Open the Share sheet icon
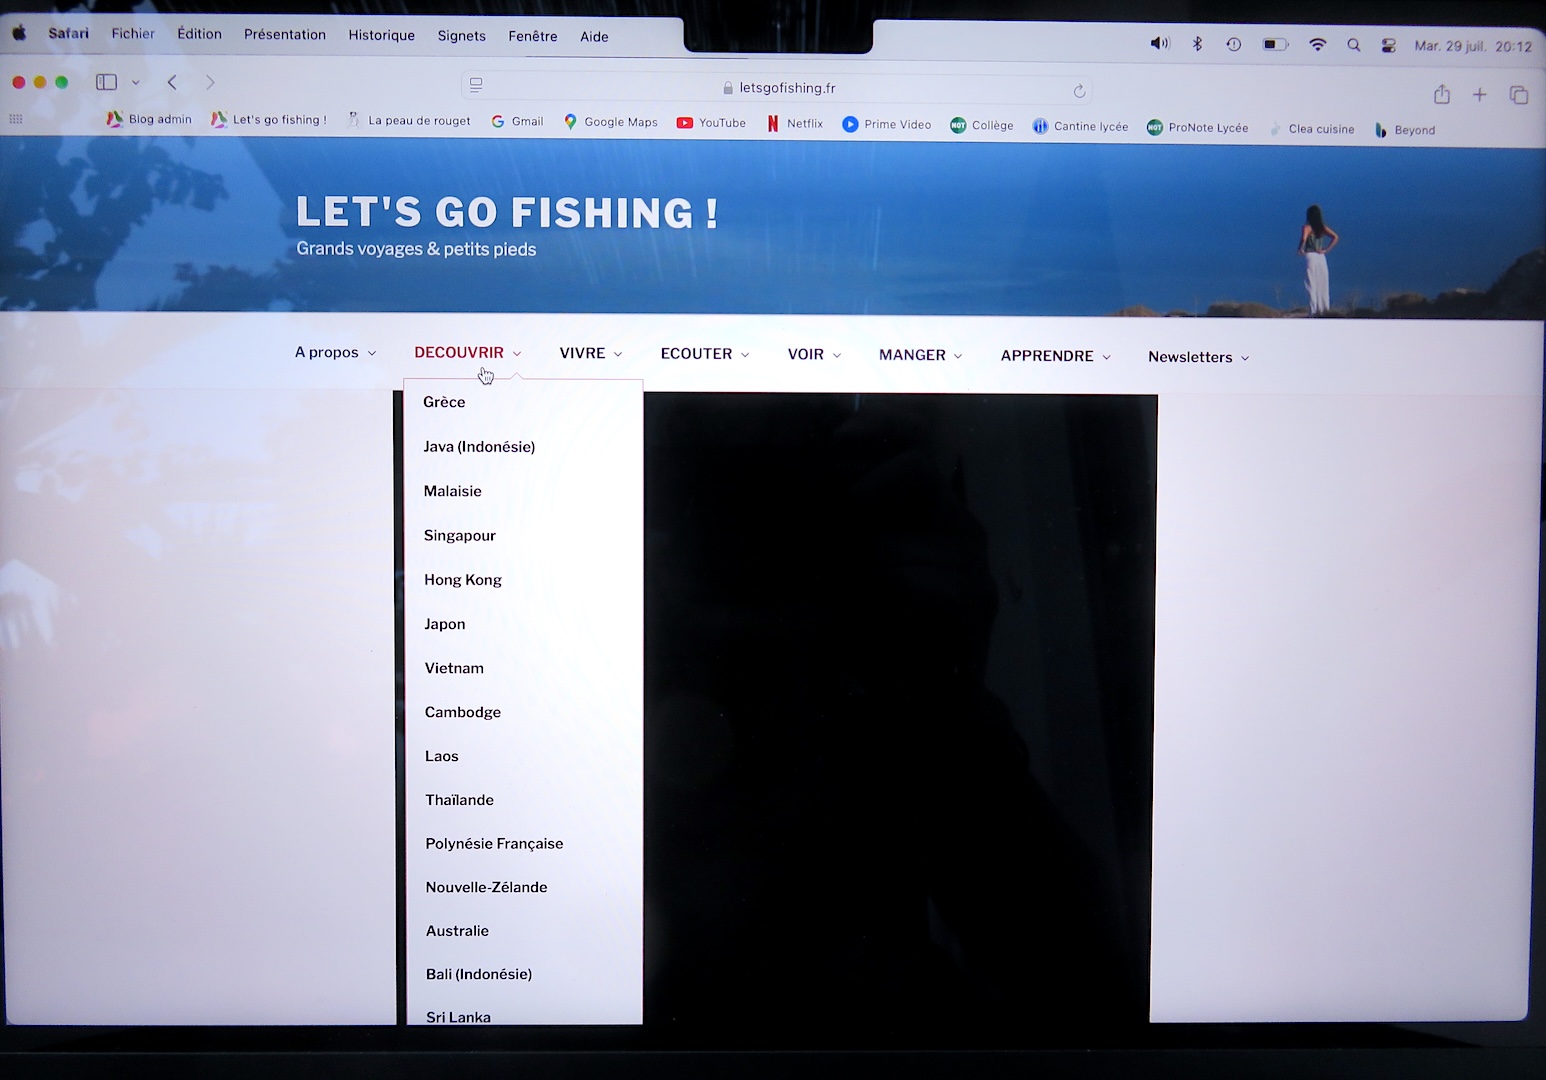 coord(1441,94)
